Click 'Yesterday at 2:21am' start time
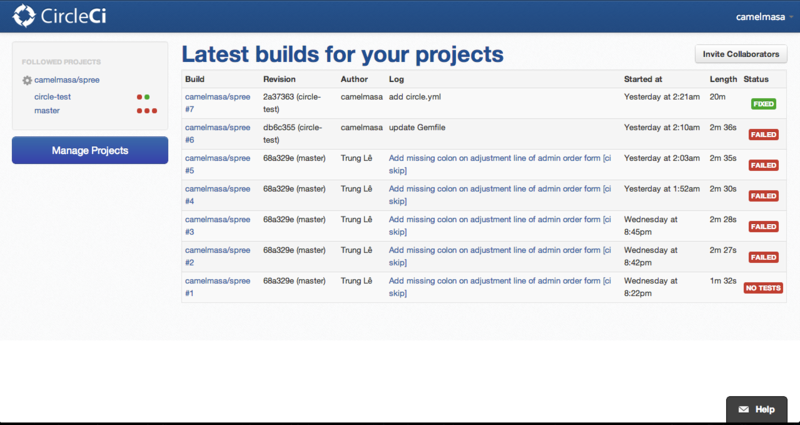 click(x=662, y=97)
